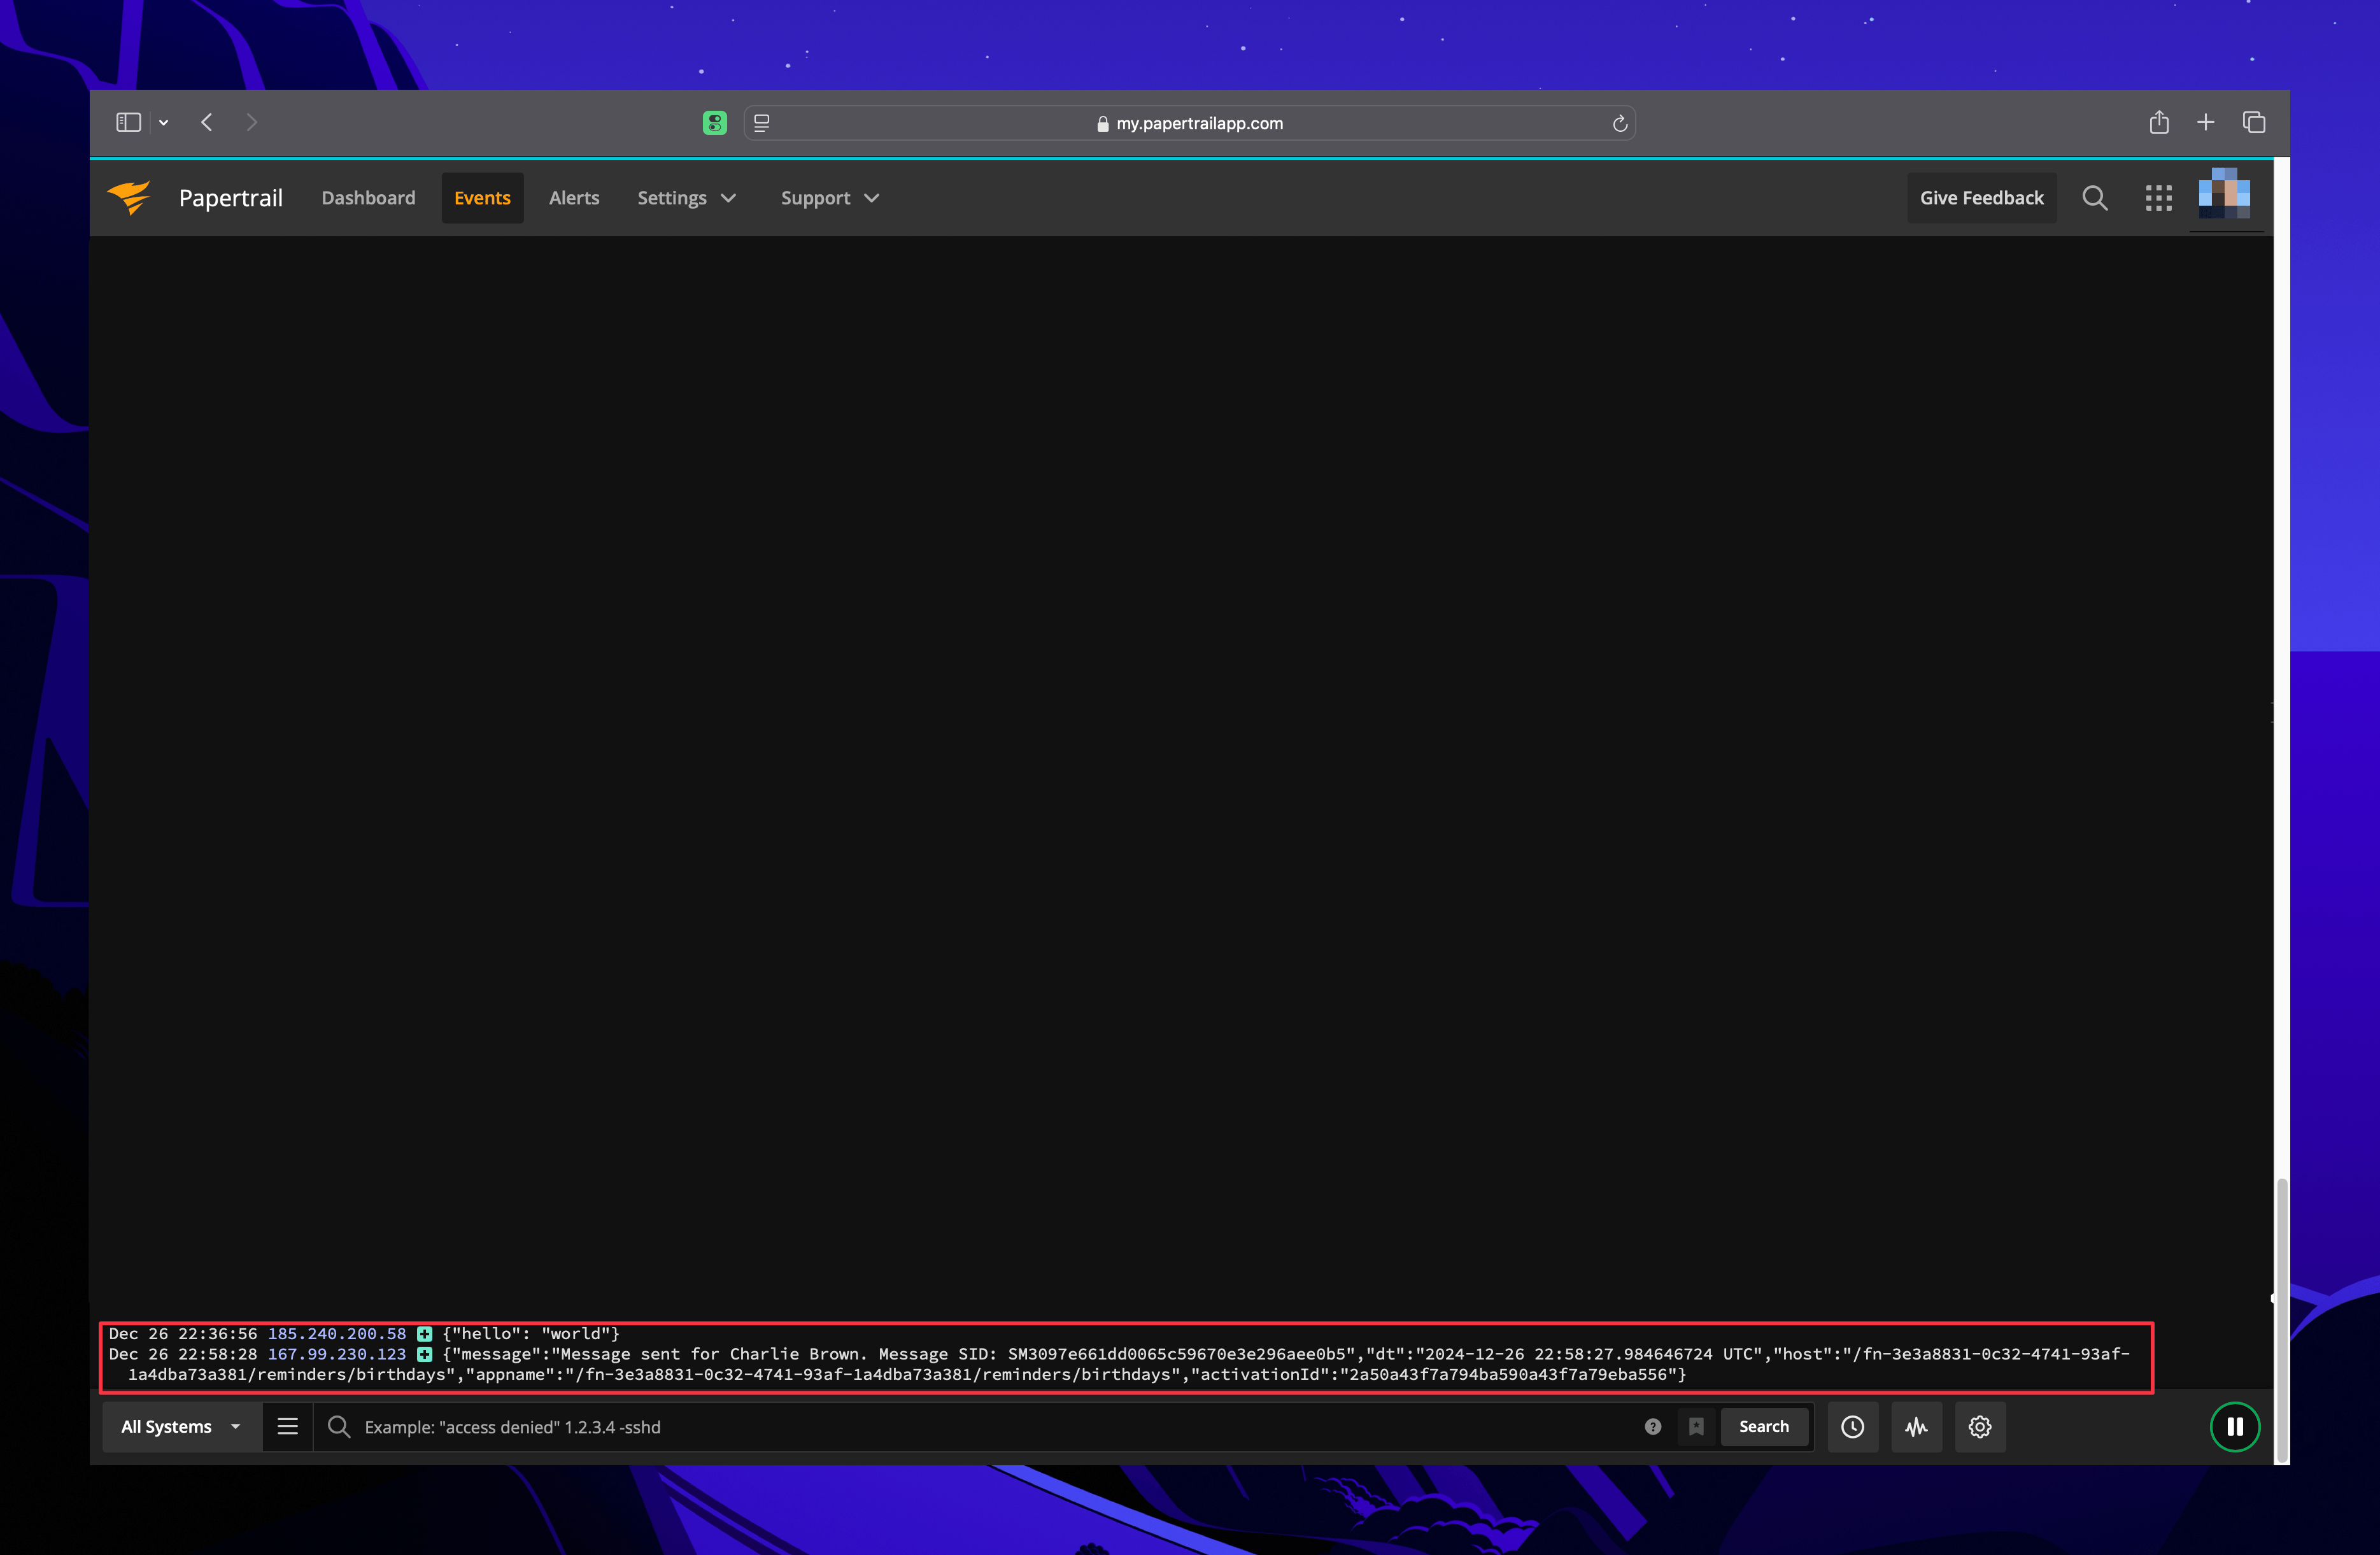Click the {"hello": "world"} log message
The width and height of the screenshot is (2380, 1555).
tap(531, 1334)
